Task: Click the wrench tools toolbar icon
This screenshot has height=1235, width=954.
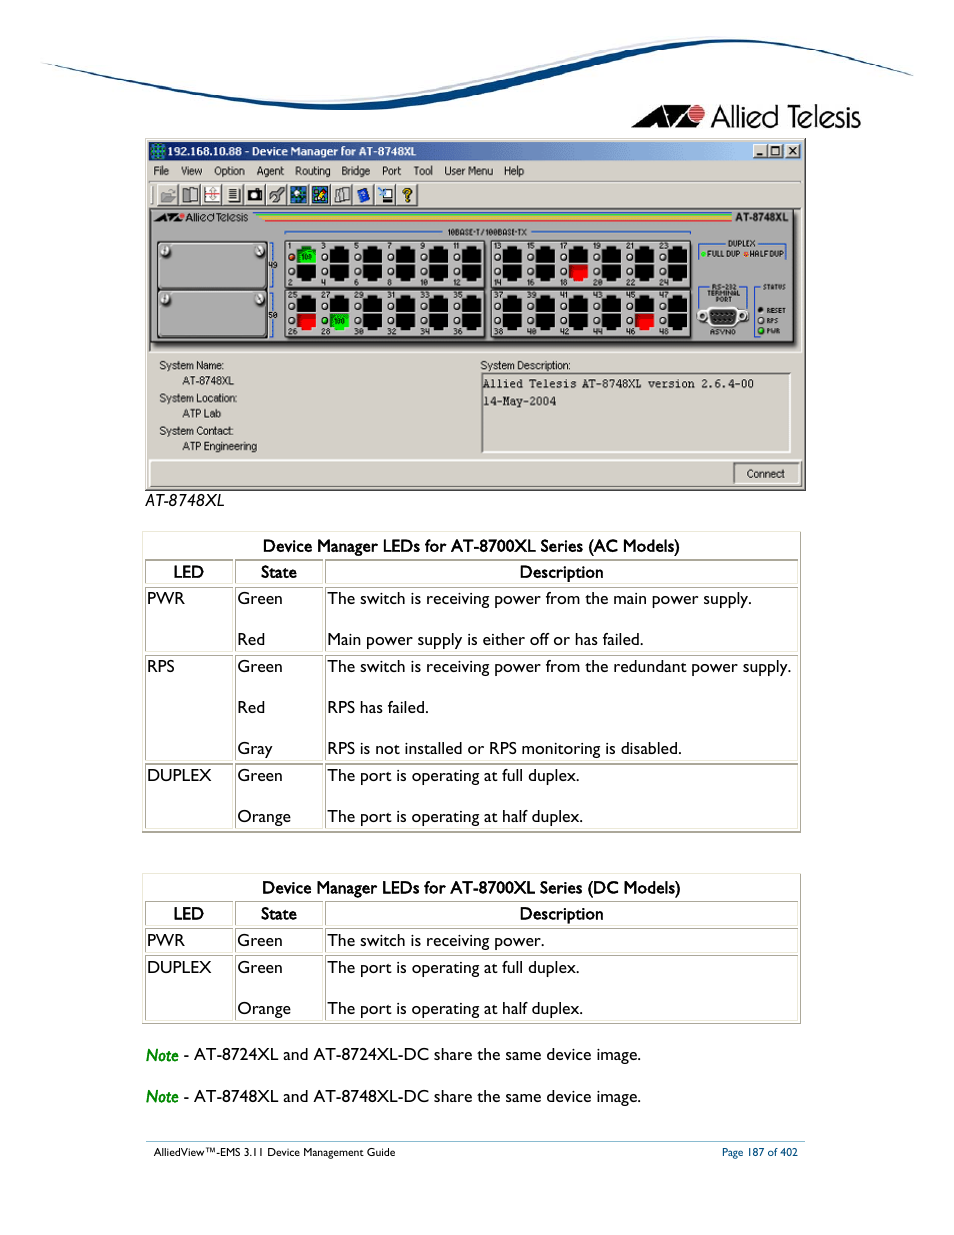Action: (277, 195)
